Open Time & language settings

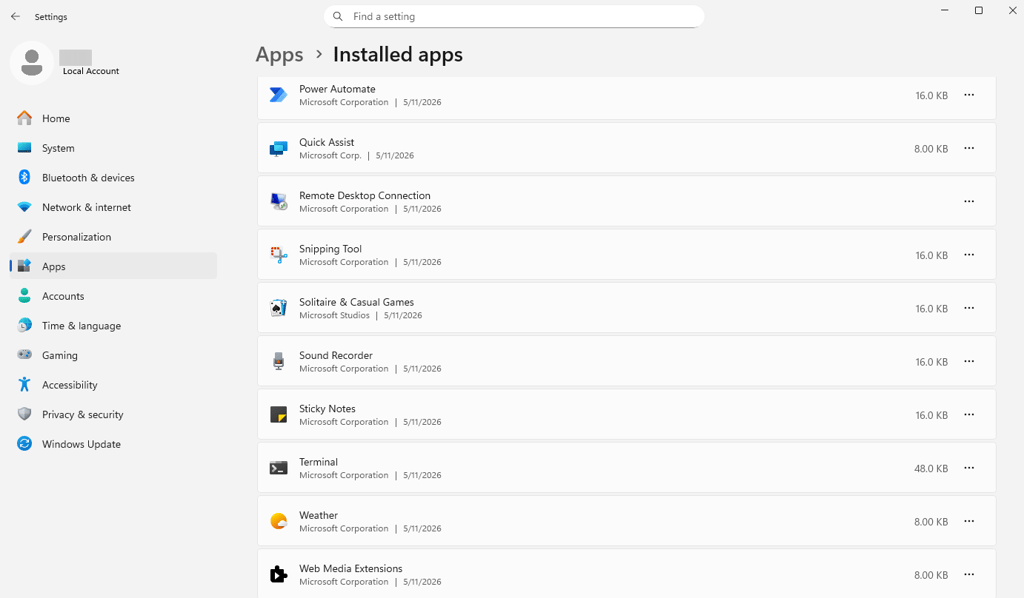click(113, 326)
